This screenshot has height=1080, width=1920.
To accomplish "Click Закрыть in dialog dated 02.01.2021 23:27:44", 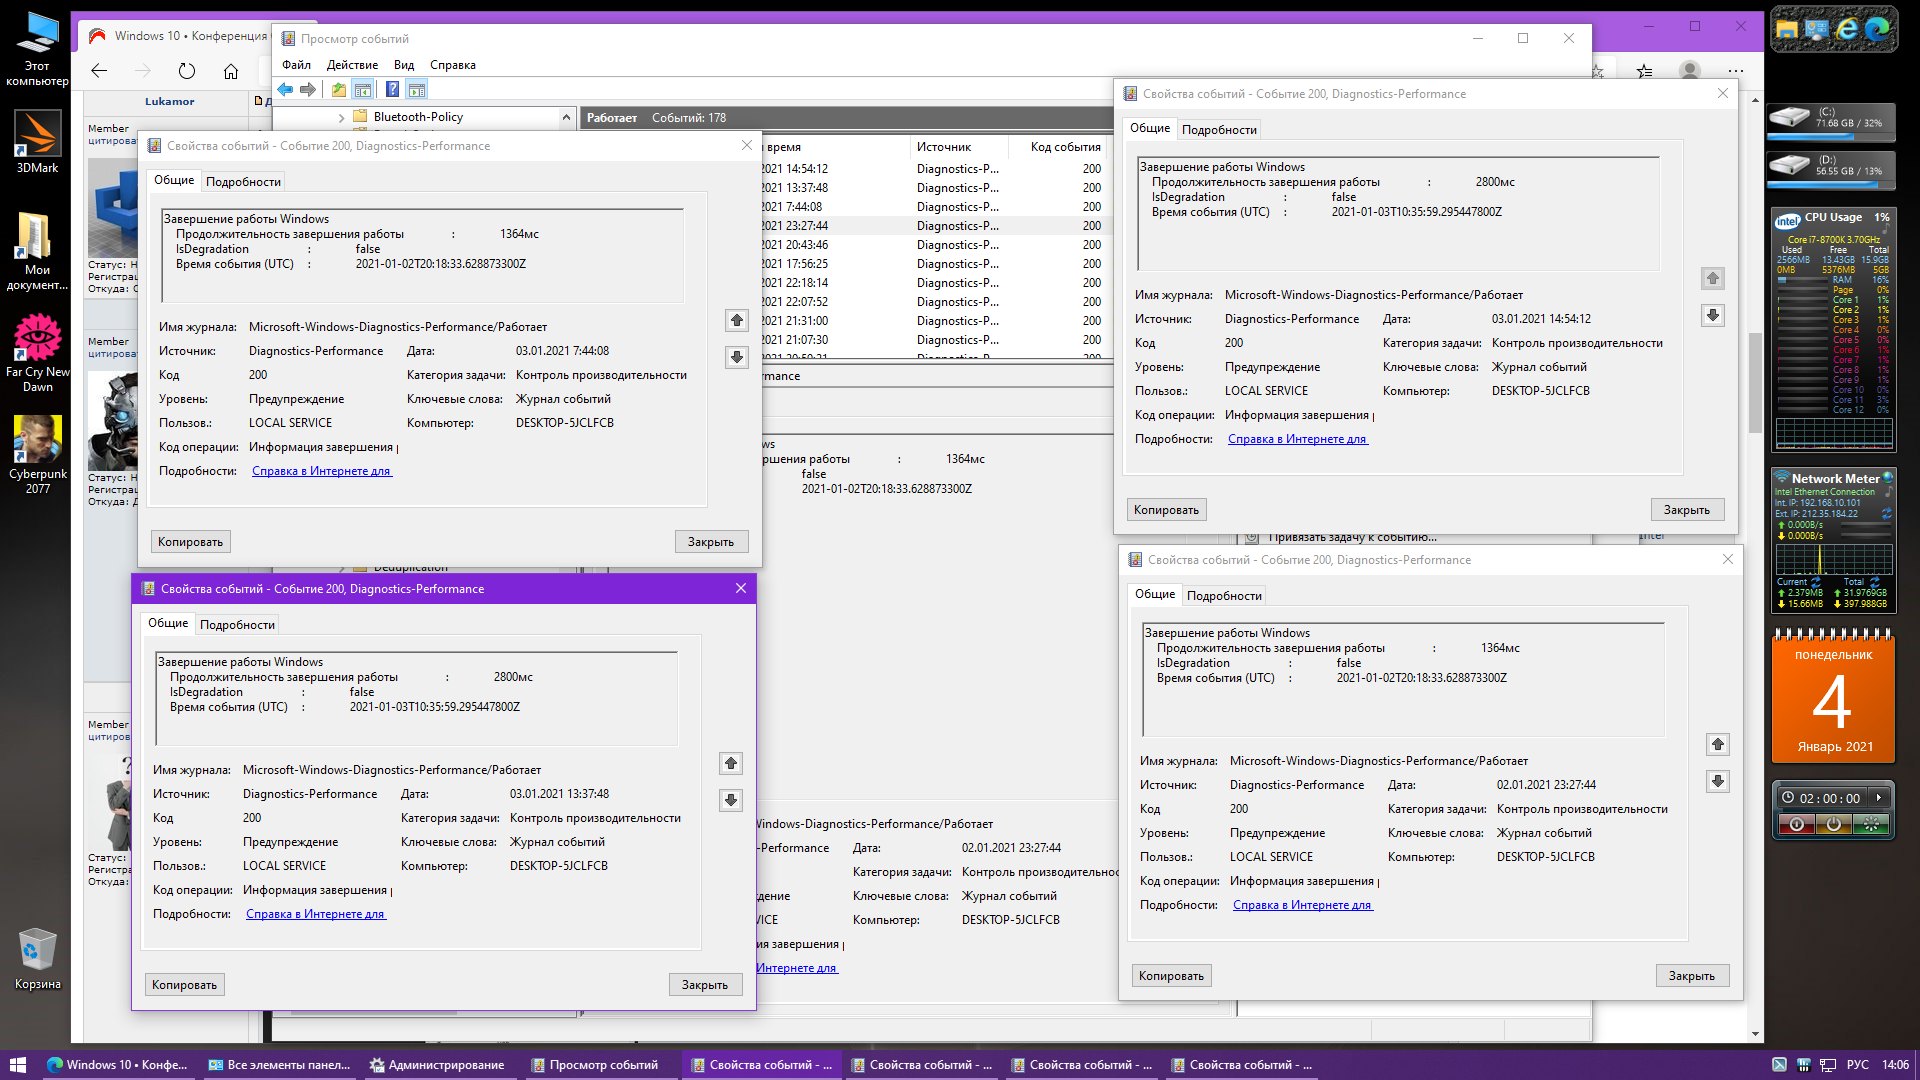I will click(1691, 976).
